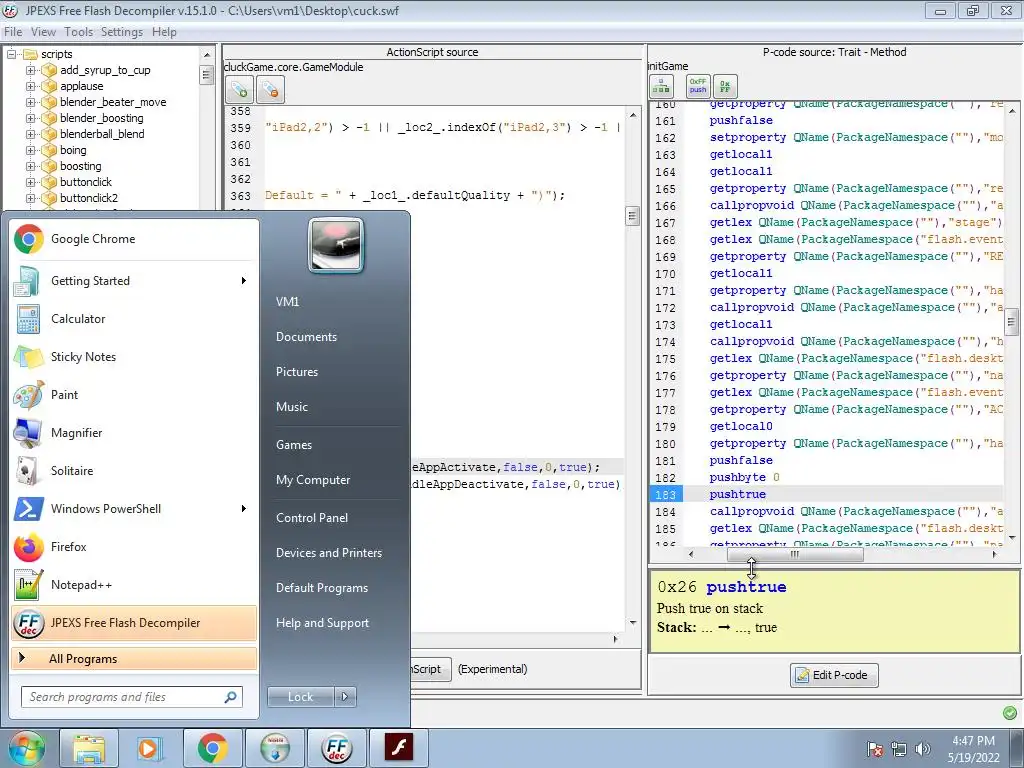The height and width of the screenshot is (768, 1024).
Task: Open the View menu
Action: coord(43,32)
